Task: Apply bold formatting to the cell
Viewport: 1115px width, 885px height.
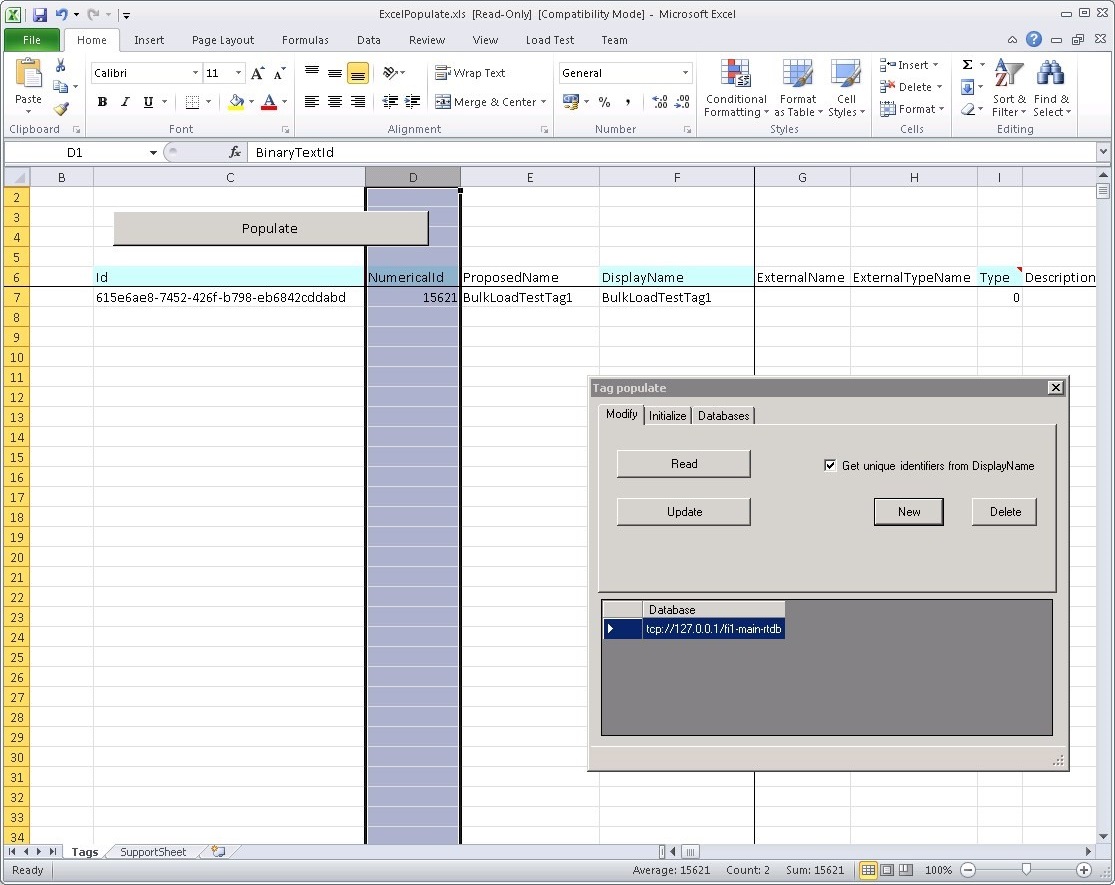Action: click(x=102, y=102)
